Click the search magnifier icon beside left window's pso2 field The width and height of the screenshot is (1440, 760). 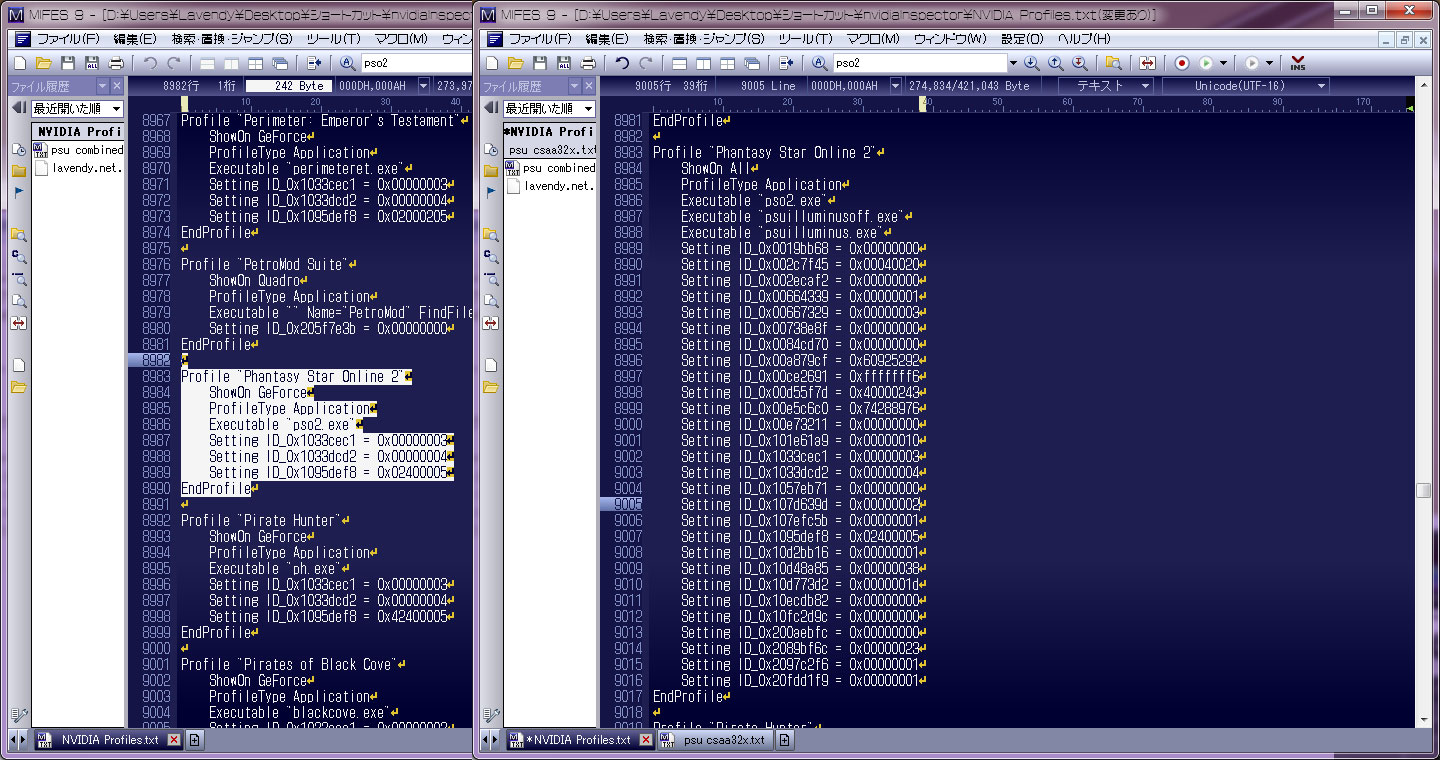pos(347,63)
